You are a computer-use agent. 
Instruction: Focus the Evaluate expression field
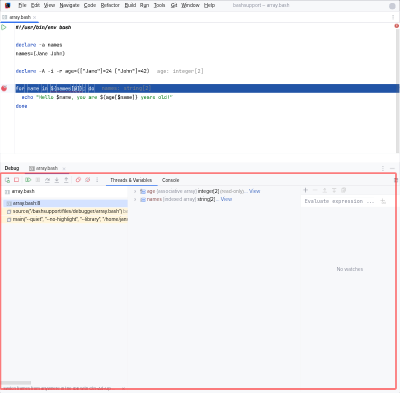click(339, 201)
